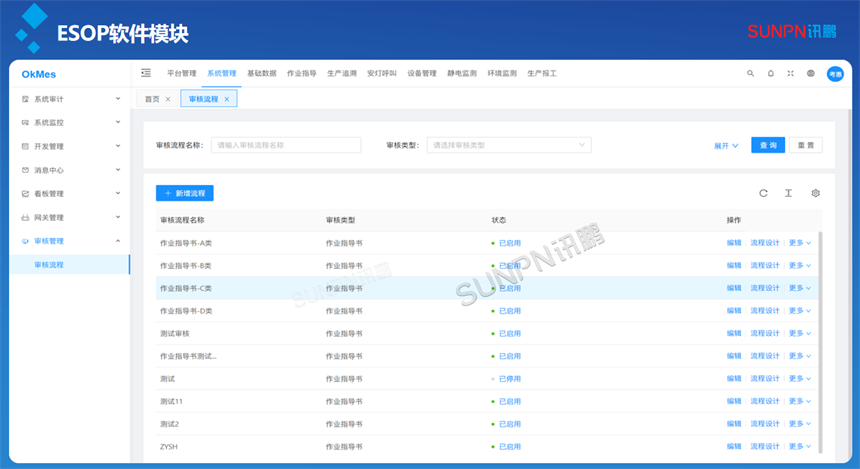
Task: Click the 看板管理 sidebar icon
Action: (25, 194)
